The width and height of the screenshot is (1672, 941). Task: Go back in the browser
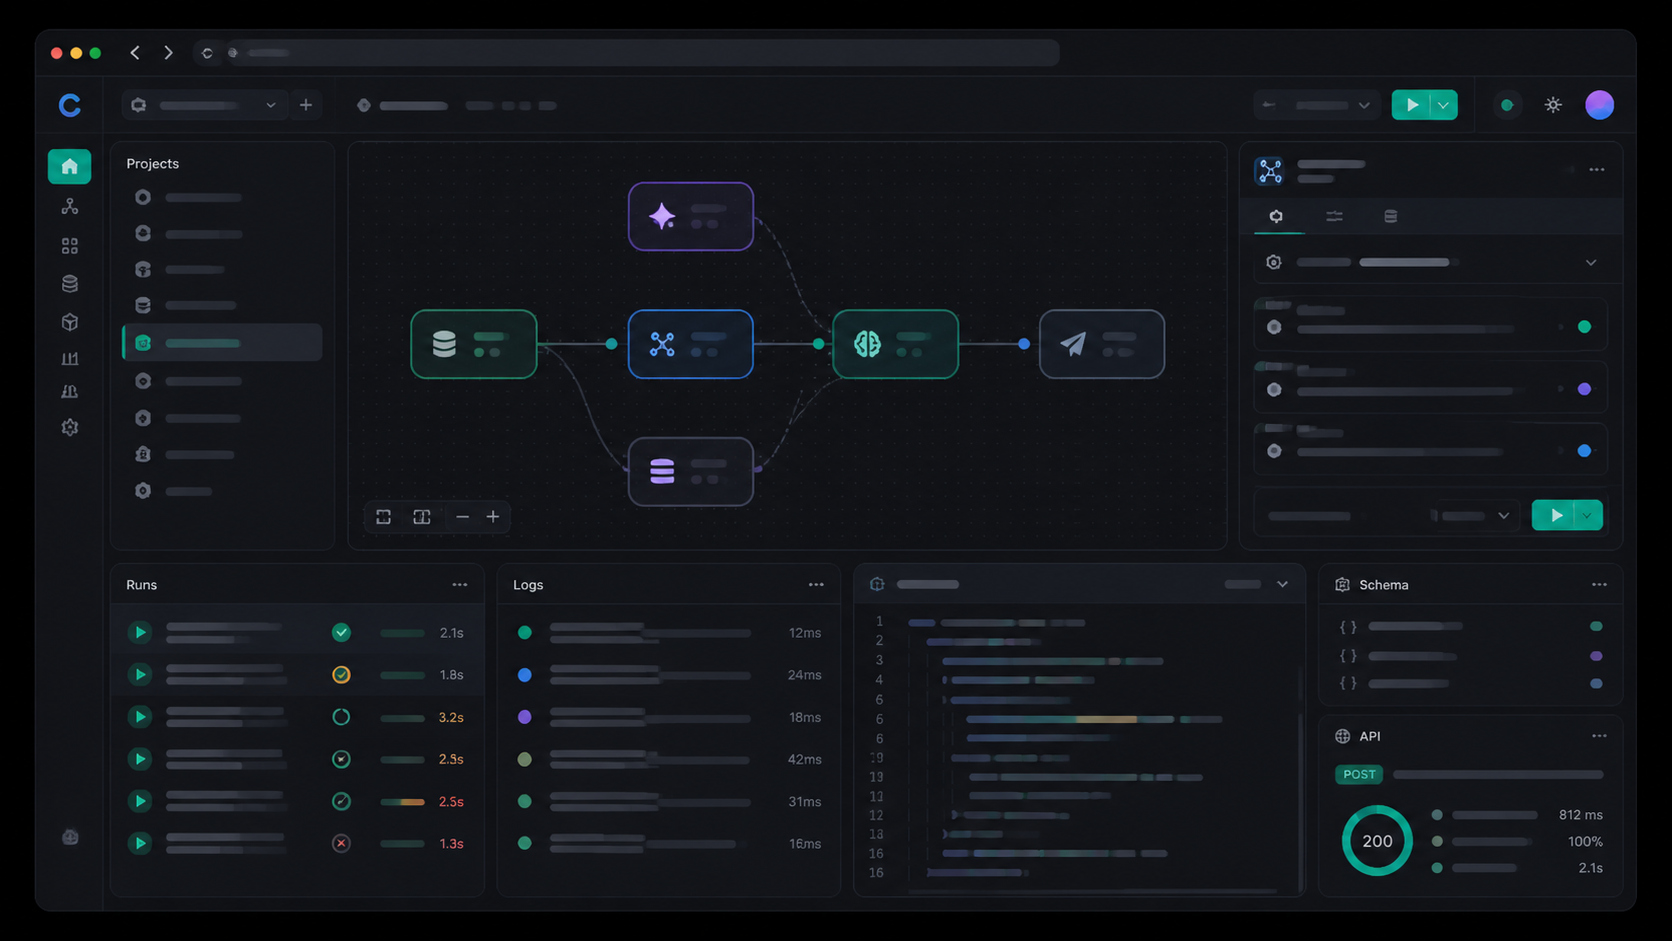(135, 53)
